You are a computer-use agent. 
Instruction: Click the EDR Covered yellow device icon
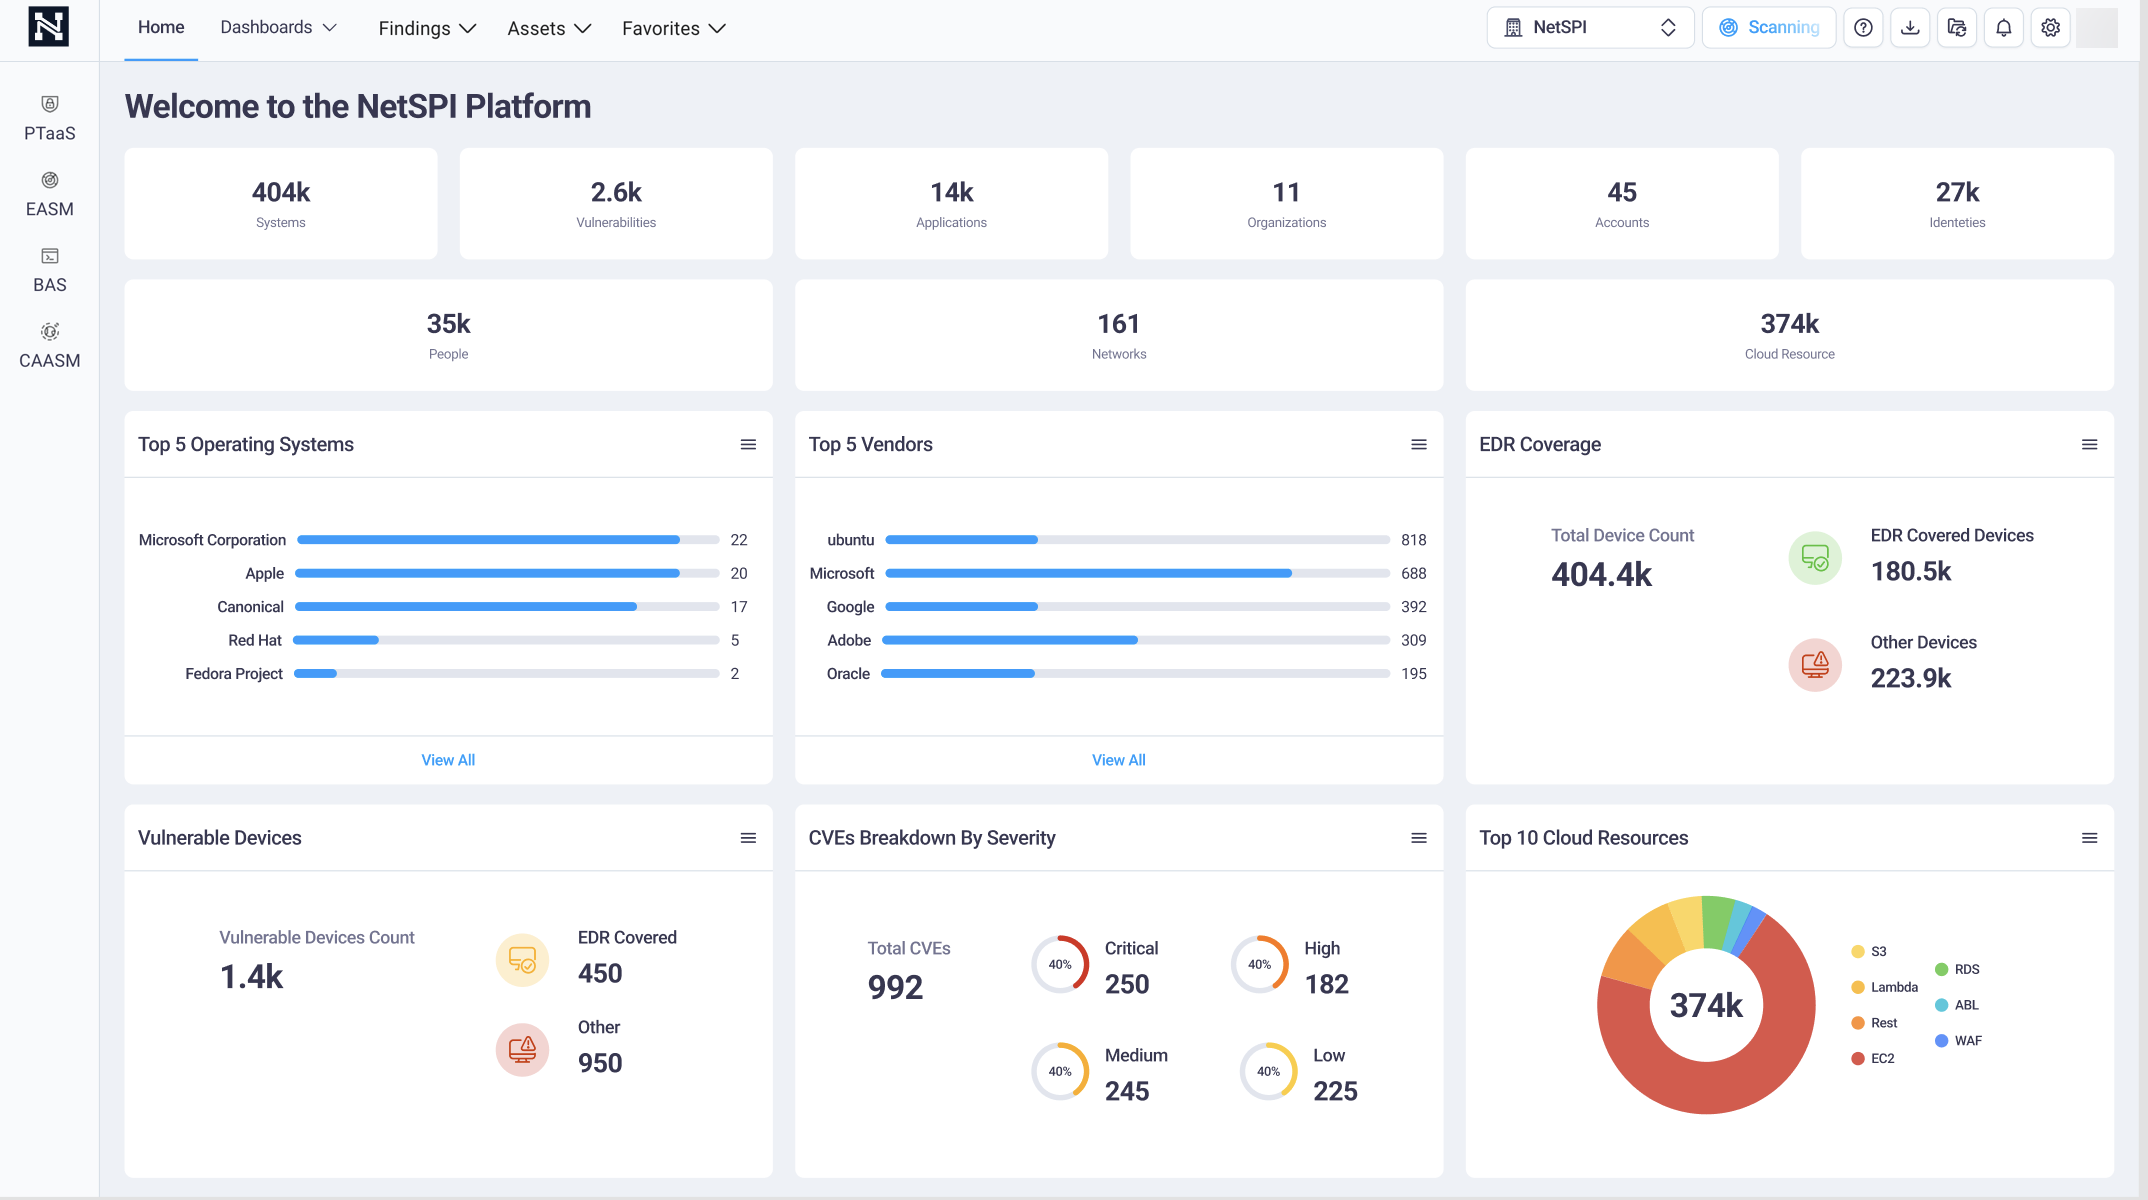tap(522, 960)
